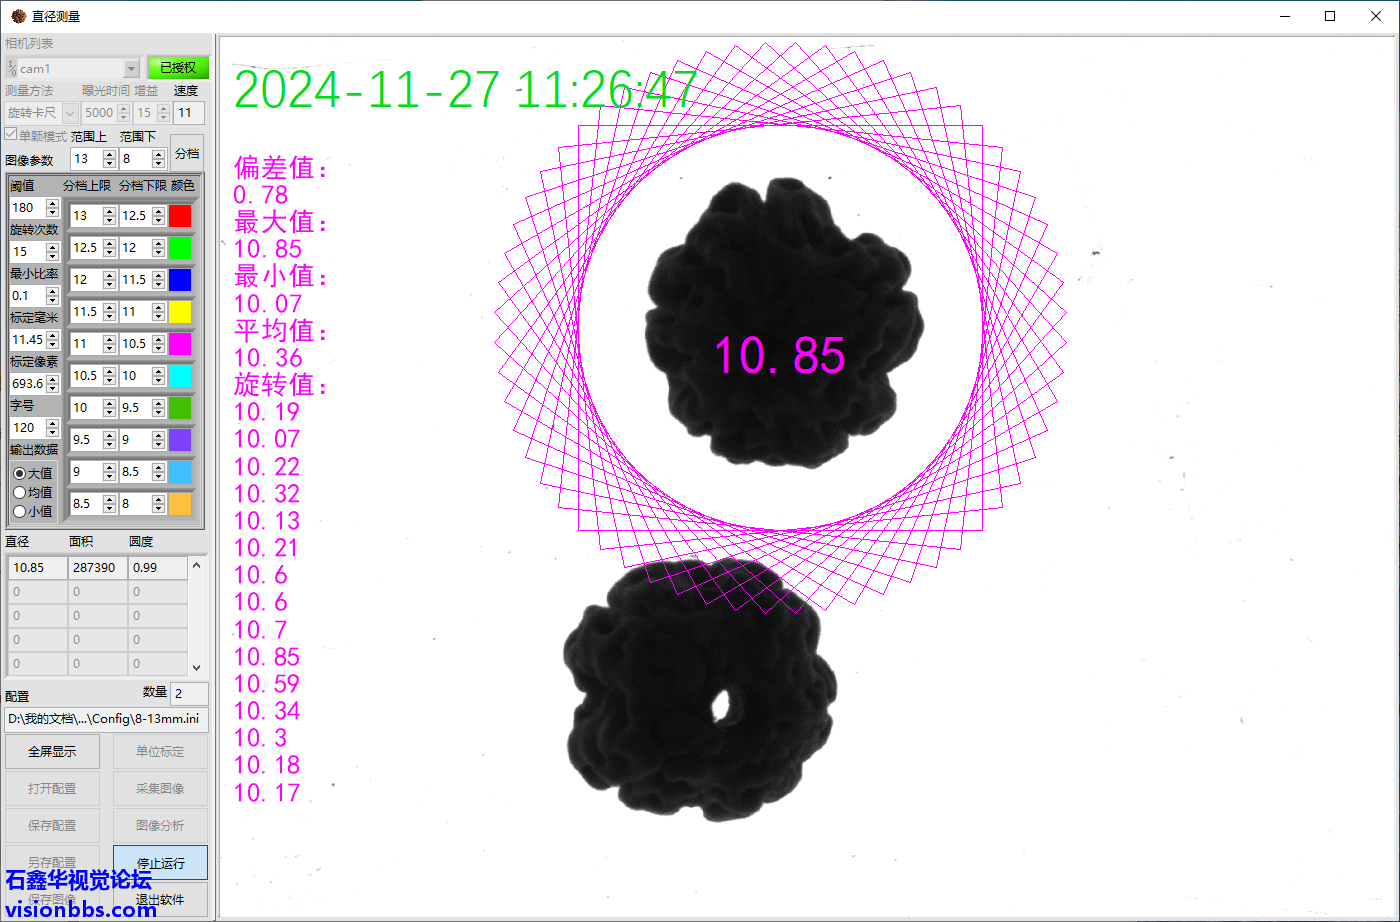Viewport: 1400px width, 922px height.
Task: Click the 分档 button
Action: tap(187, 153)
